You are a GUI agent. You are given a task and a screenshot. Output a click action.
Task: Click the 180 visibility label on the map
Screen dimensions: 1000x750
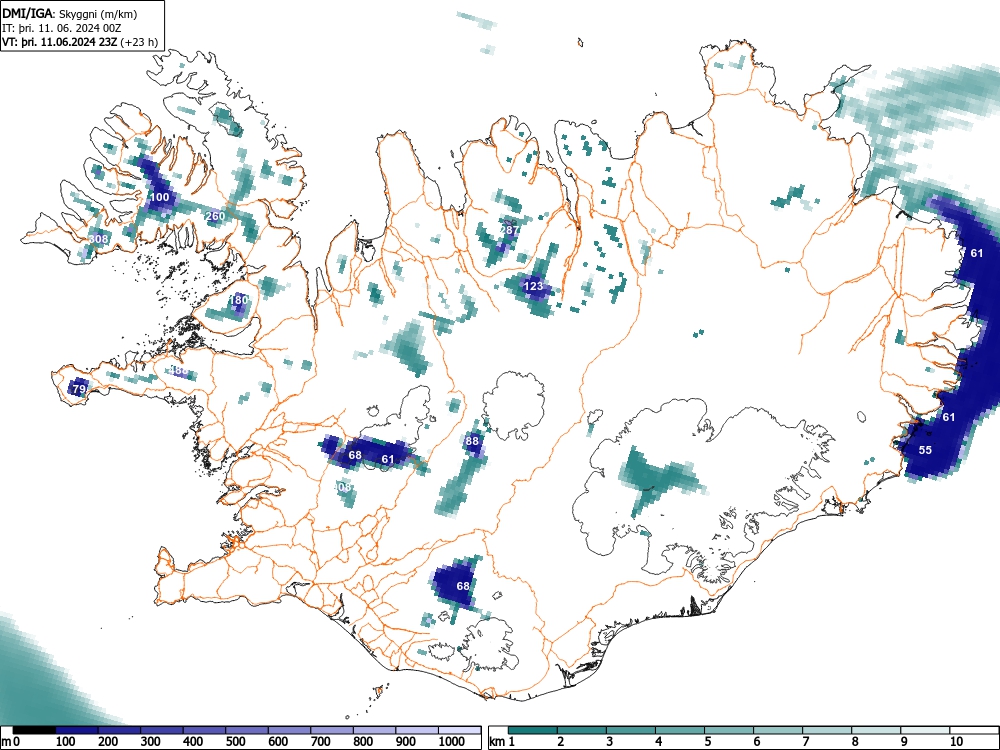point(239,300)
